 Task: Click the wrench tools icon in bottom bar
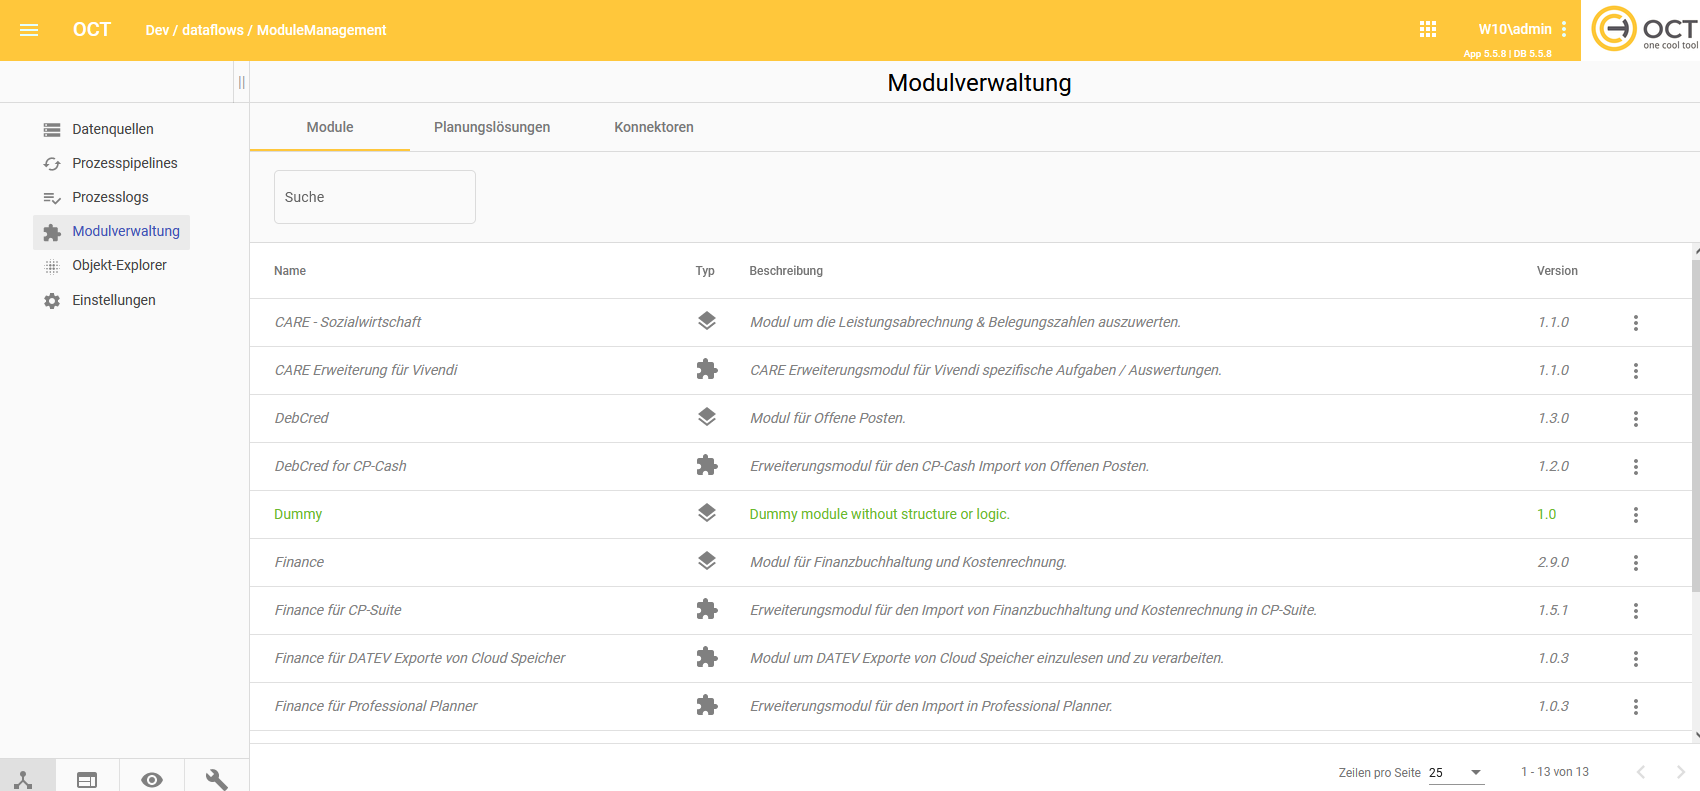[x=216, y=779]
